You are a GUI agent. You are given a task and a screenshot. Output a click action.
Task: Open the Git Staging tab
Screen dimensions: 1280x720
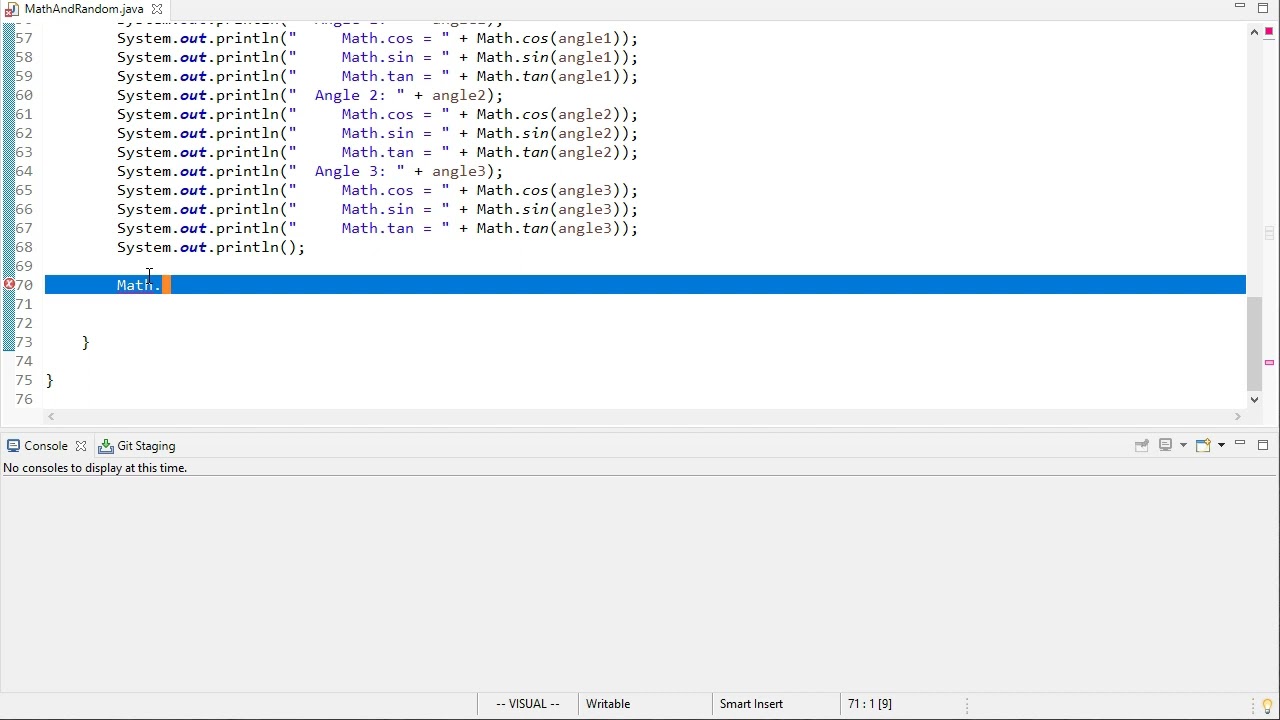[x=146, y=446]
